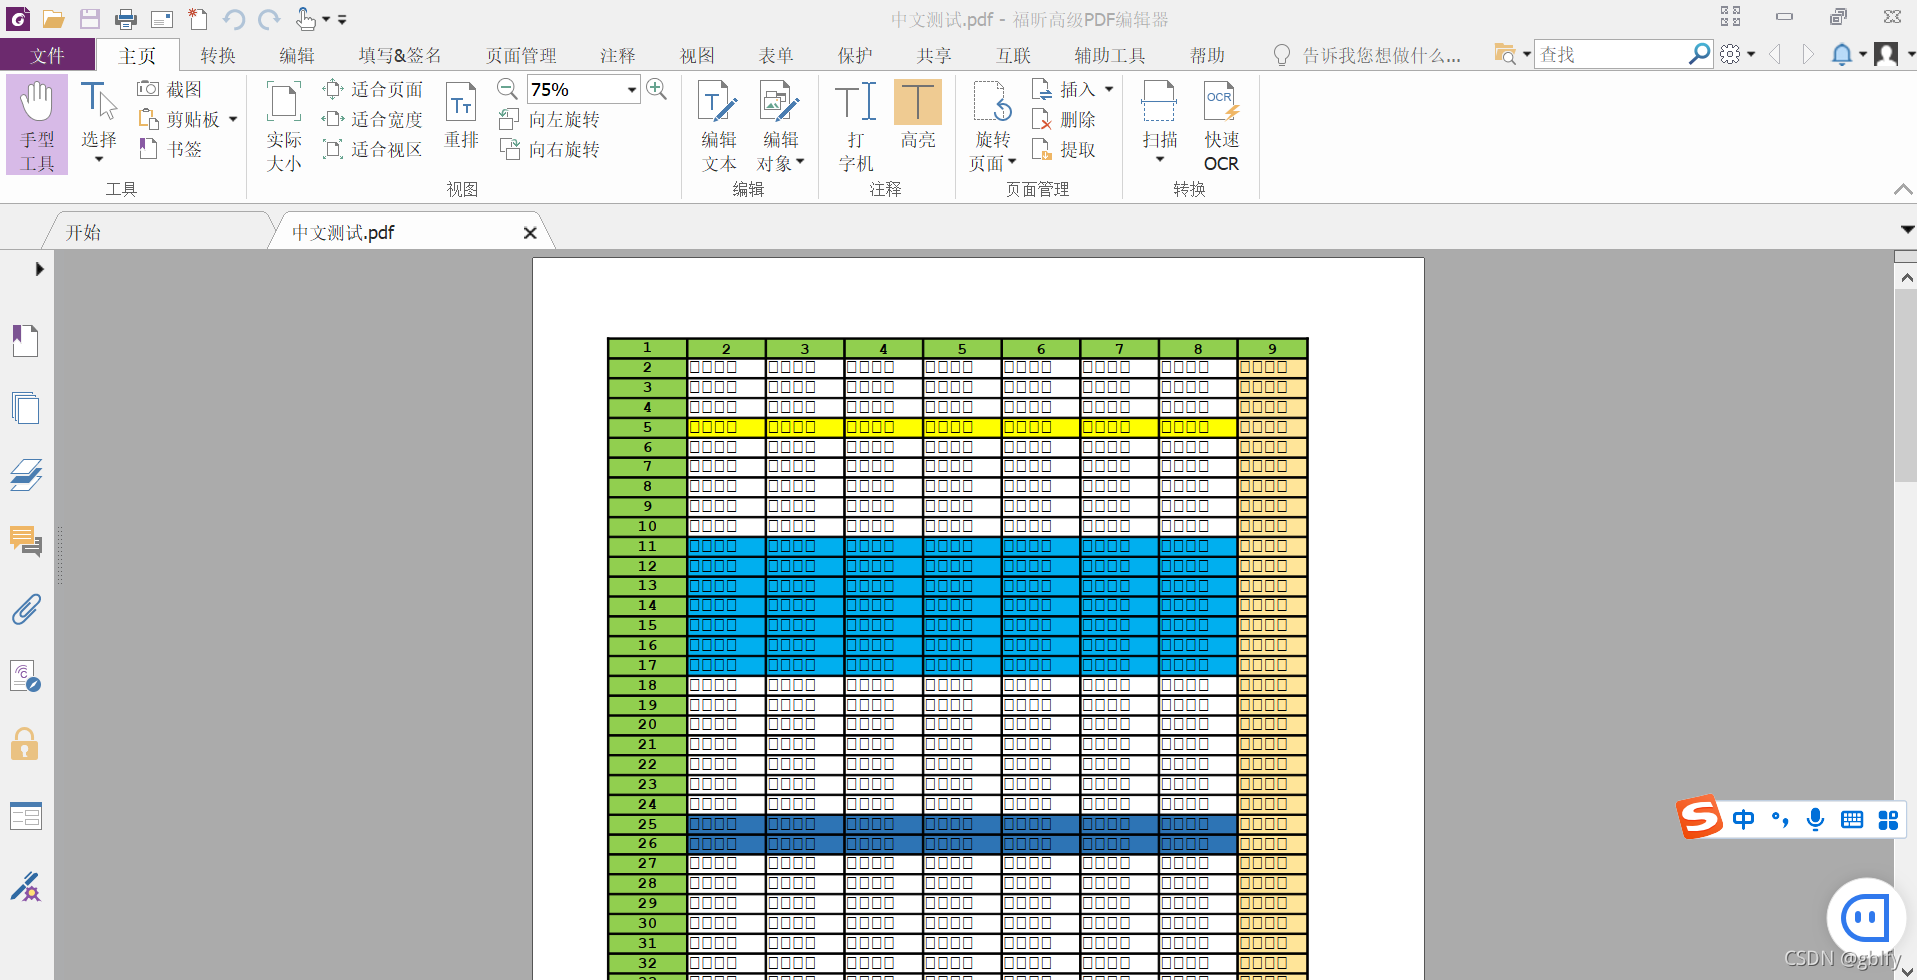Open the comments panel in left sidebar
Image resolution: width=1917 pixels, height=980 pixels.
click(25, 541)
